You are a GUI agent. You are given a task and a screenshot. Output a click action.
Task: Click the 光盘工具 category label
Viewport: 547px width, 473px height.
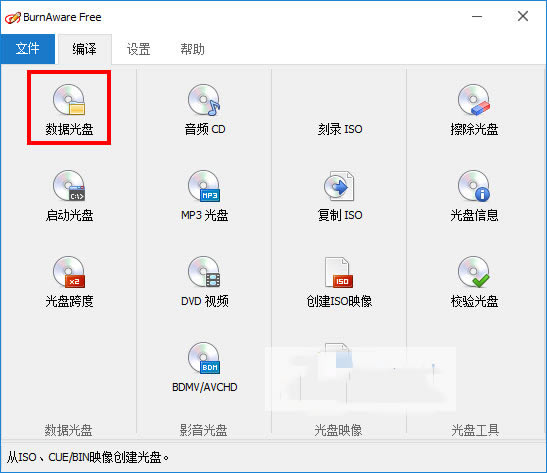pyautogui.click(x=475, y=430)
